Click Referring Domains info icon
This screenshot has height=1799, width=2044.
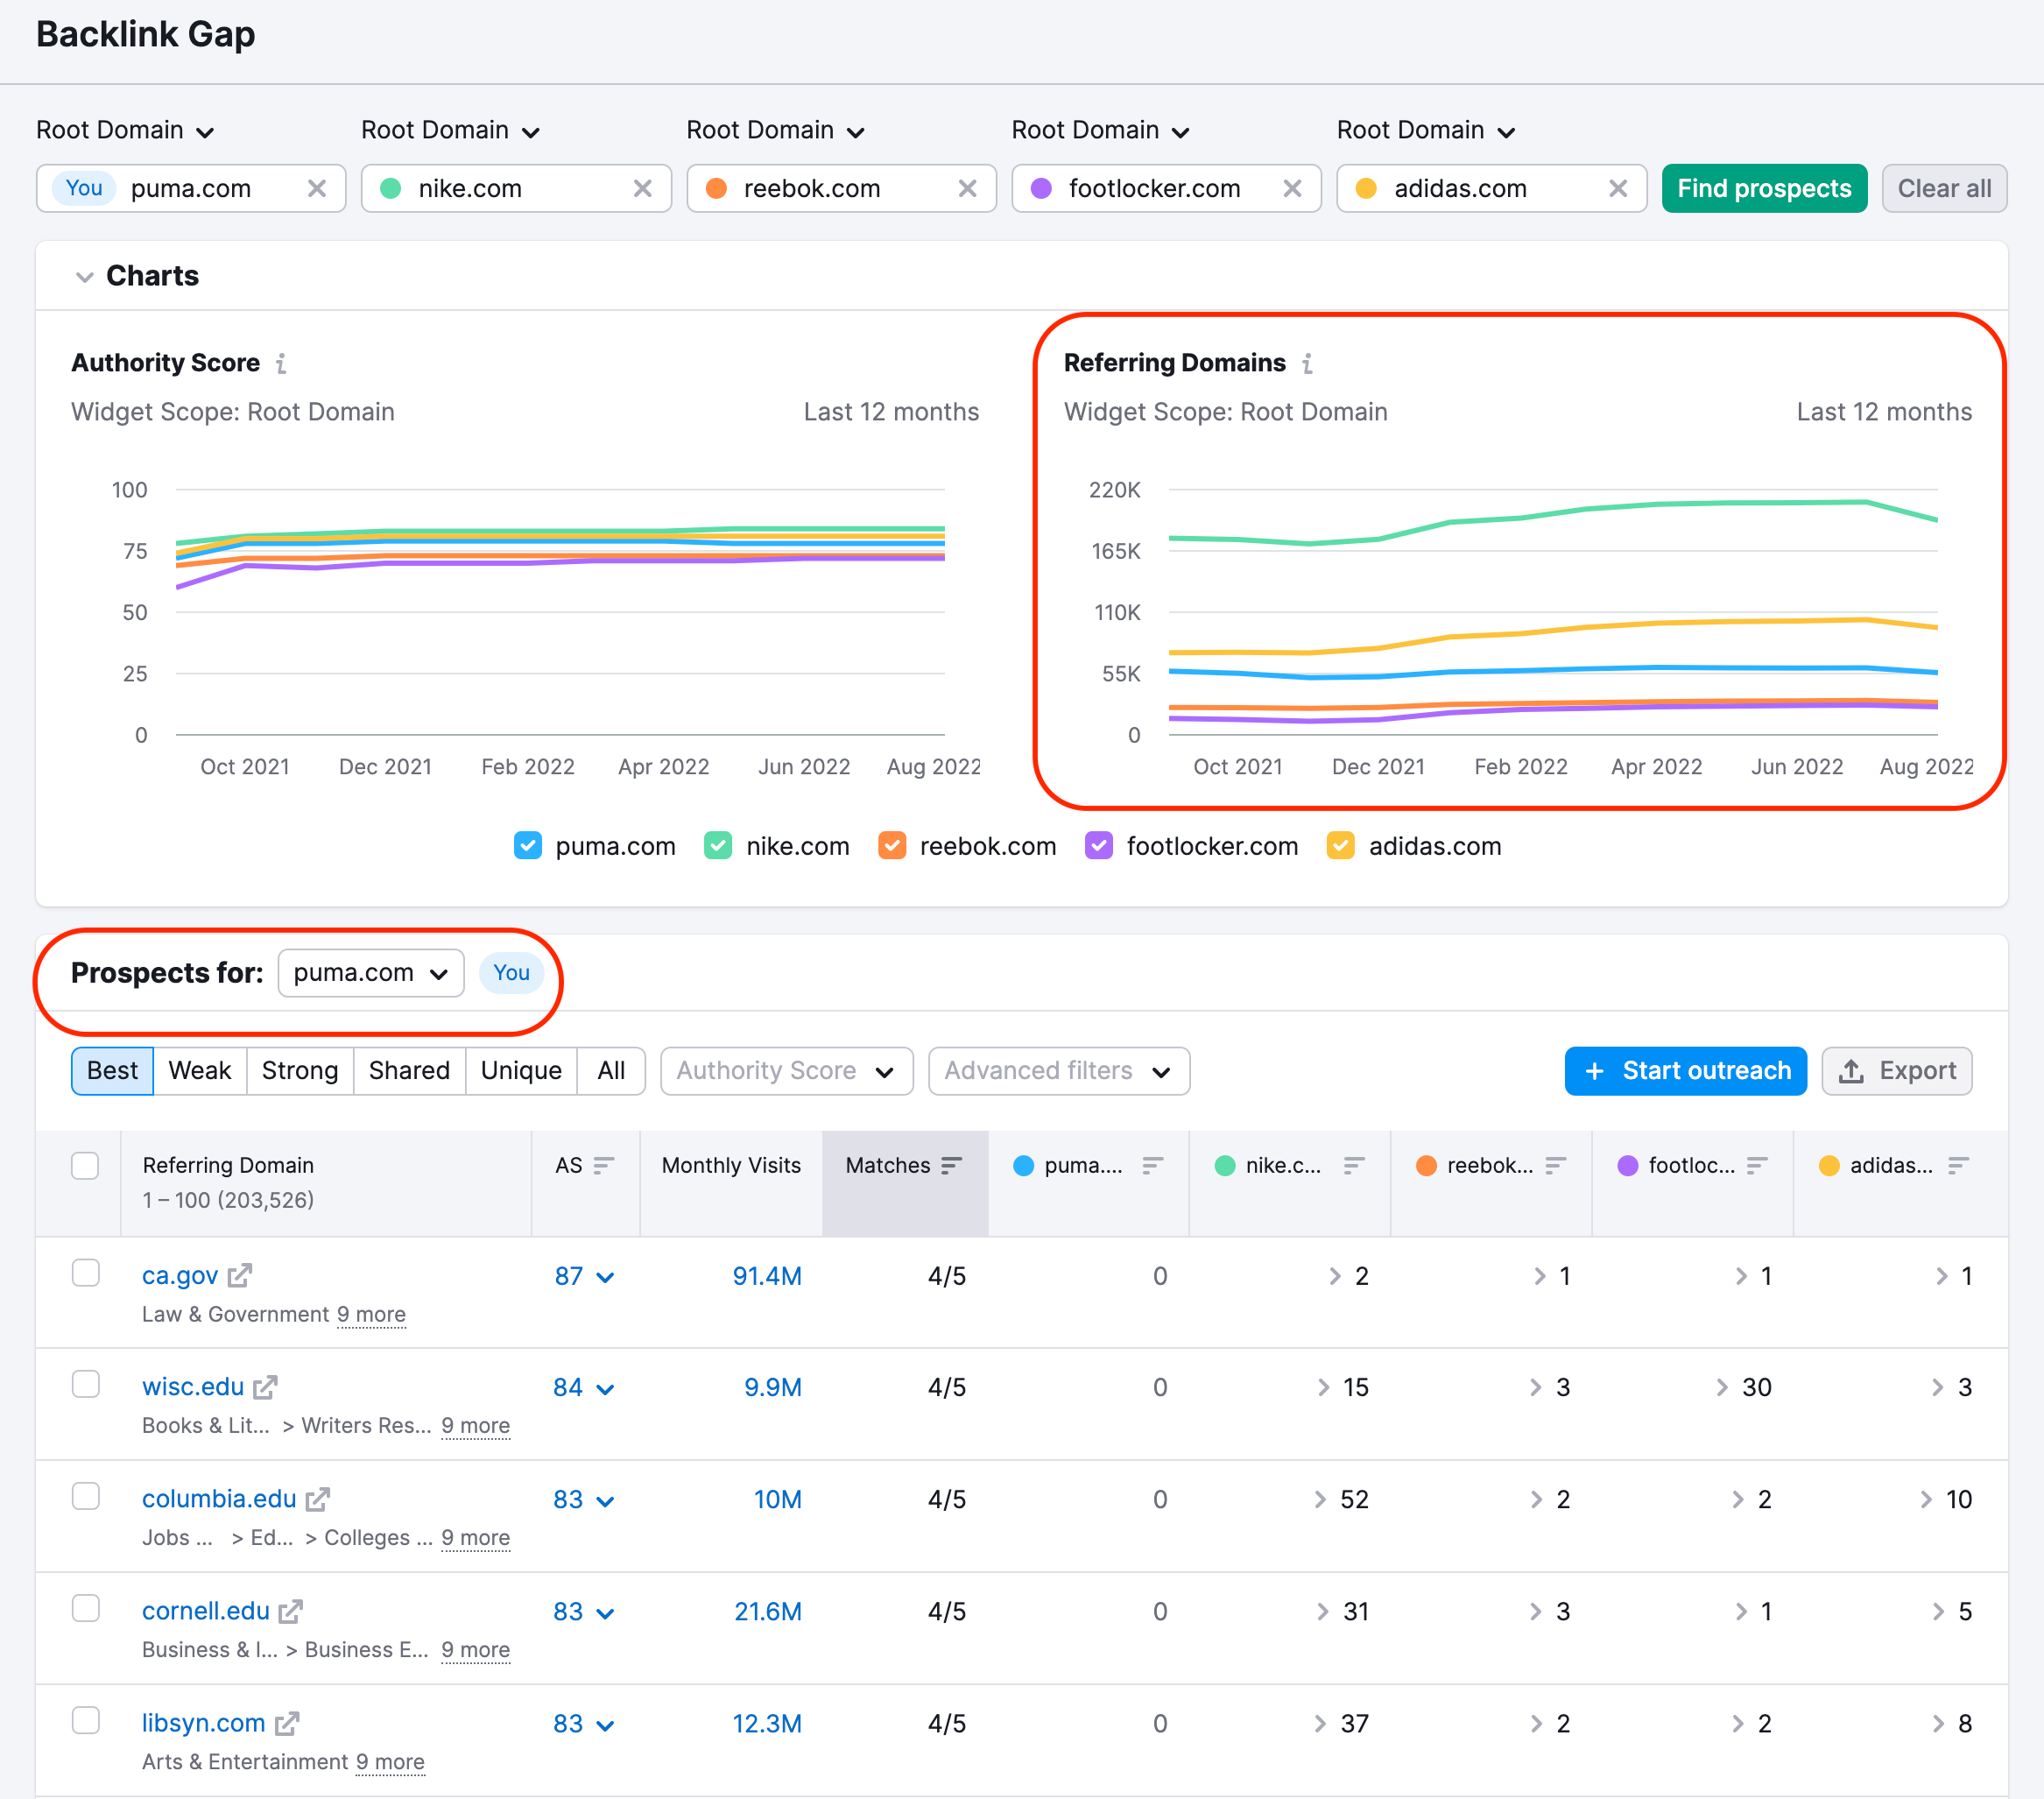tap(1307, 363)
